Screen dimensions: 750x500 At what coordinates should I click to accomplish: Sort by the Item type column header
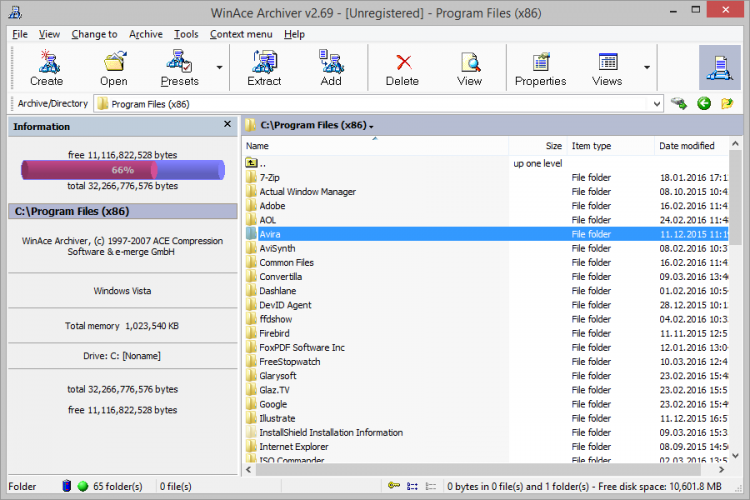[x=610, y=145]
